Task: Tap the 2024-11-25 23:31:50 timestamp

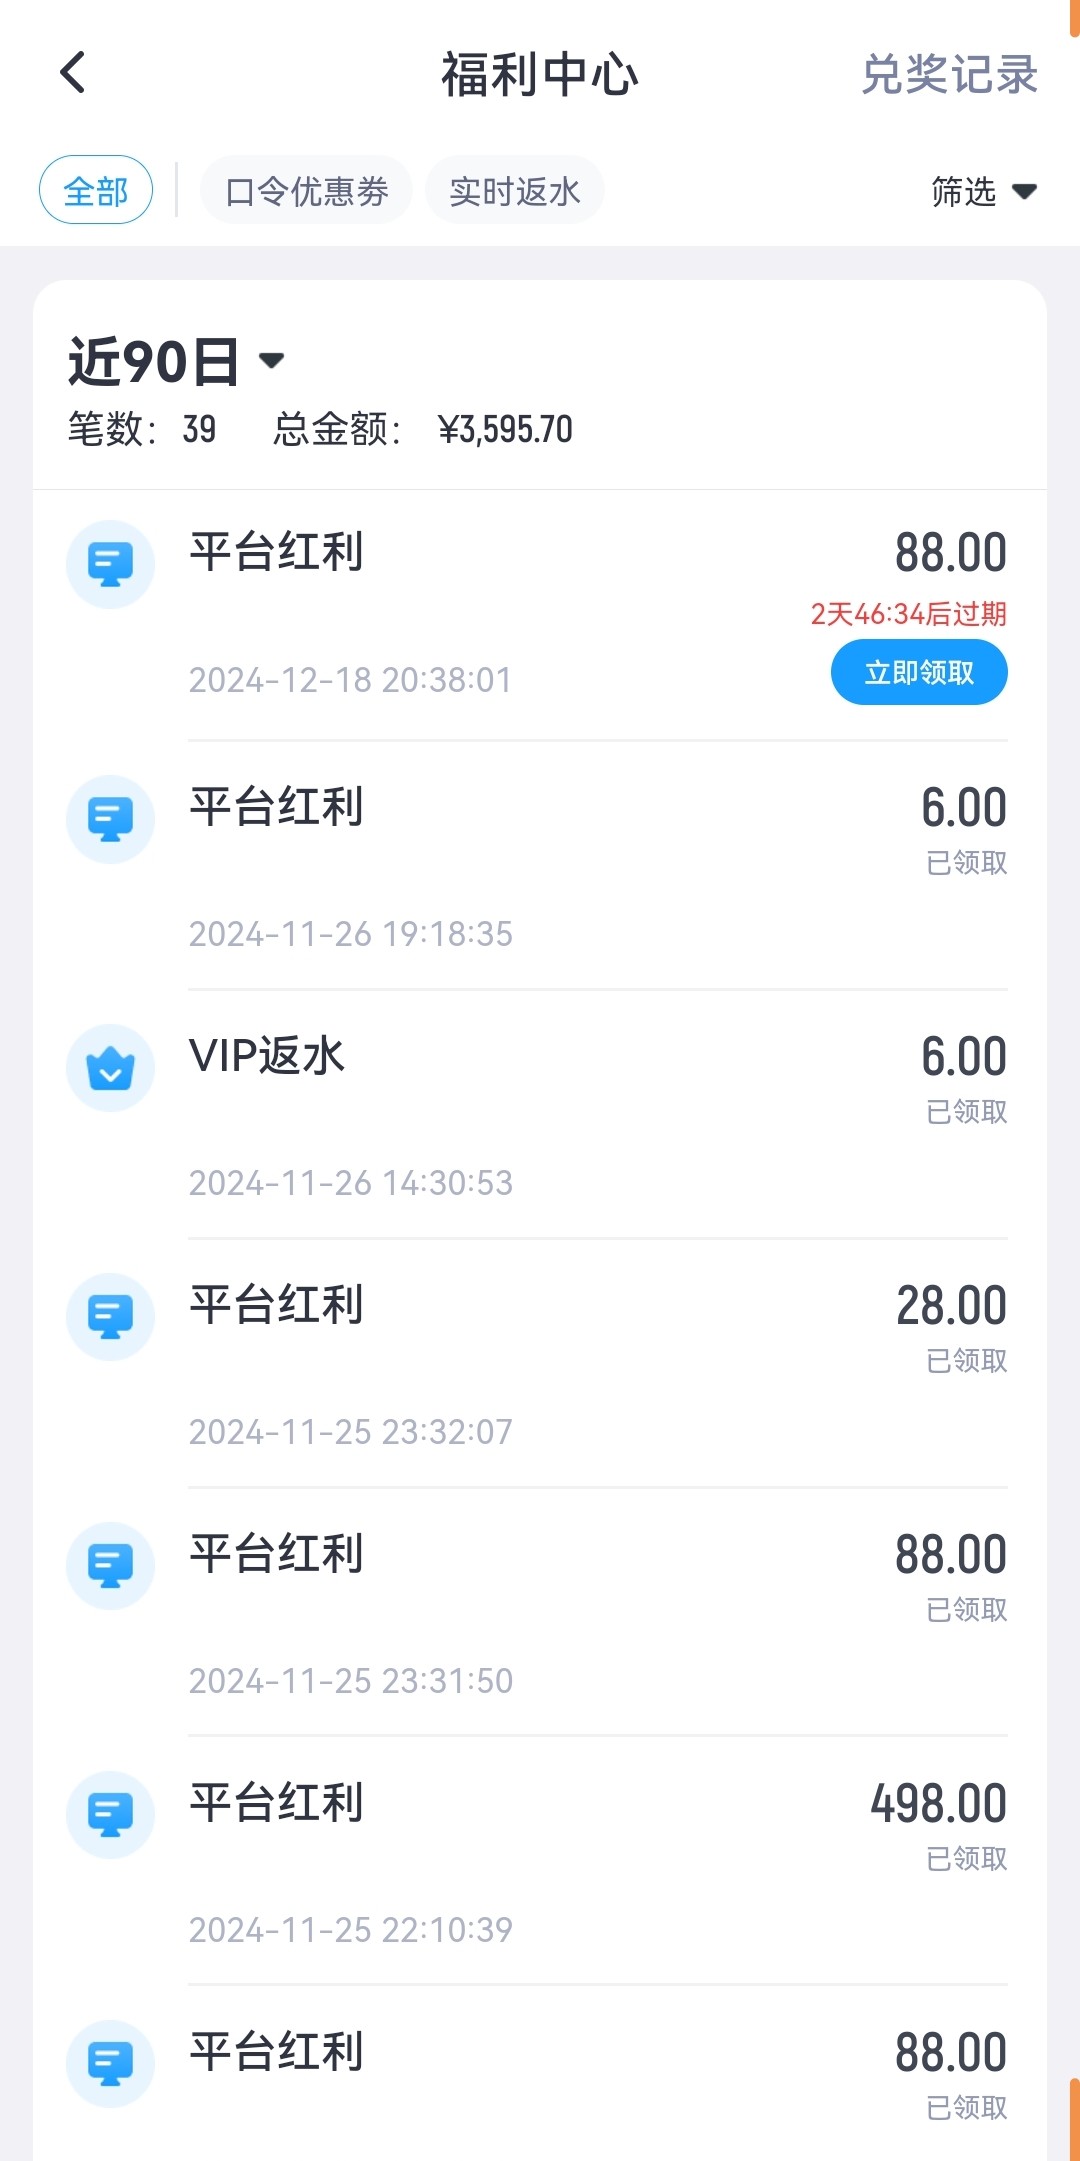Action: (350, 1681)
